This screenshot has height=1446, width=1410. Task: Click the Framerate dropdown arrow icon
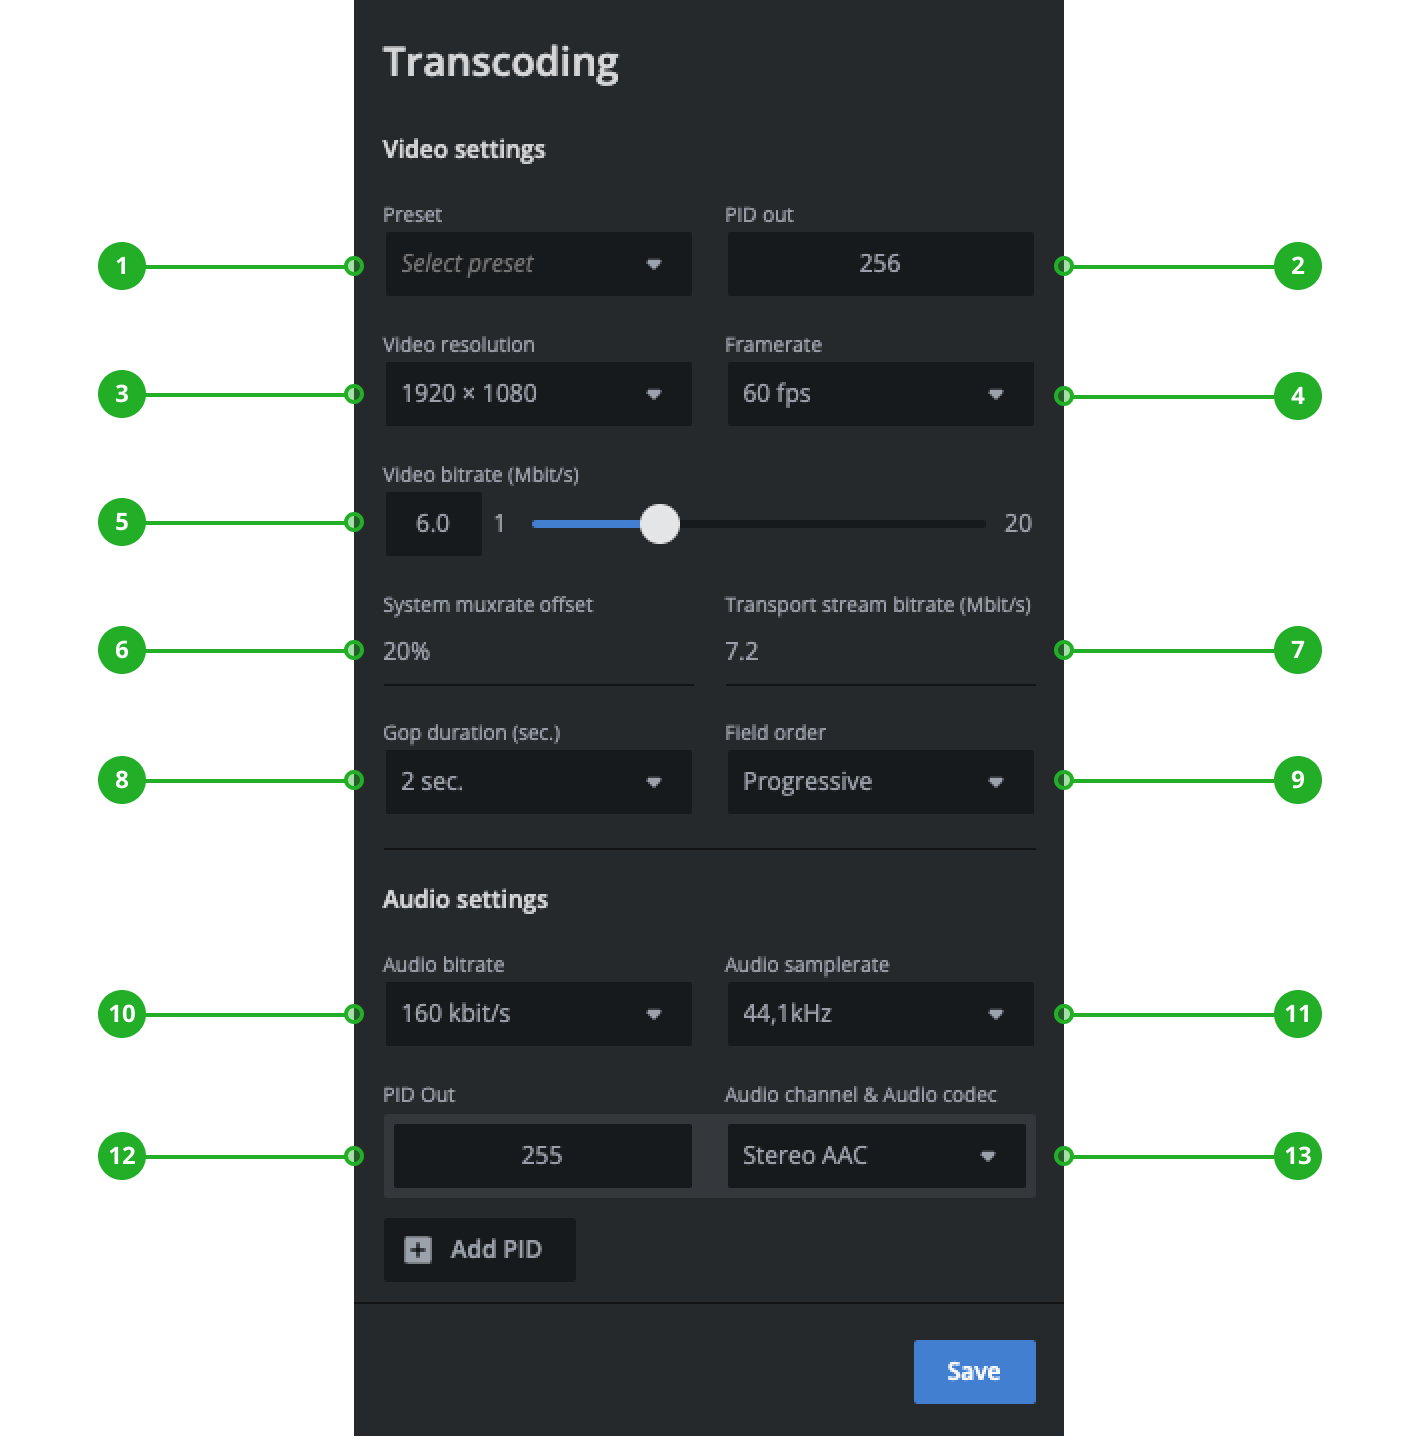coord(996,394)
